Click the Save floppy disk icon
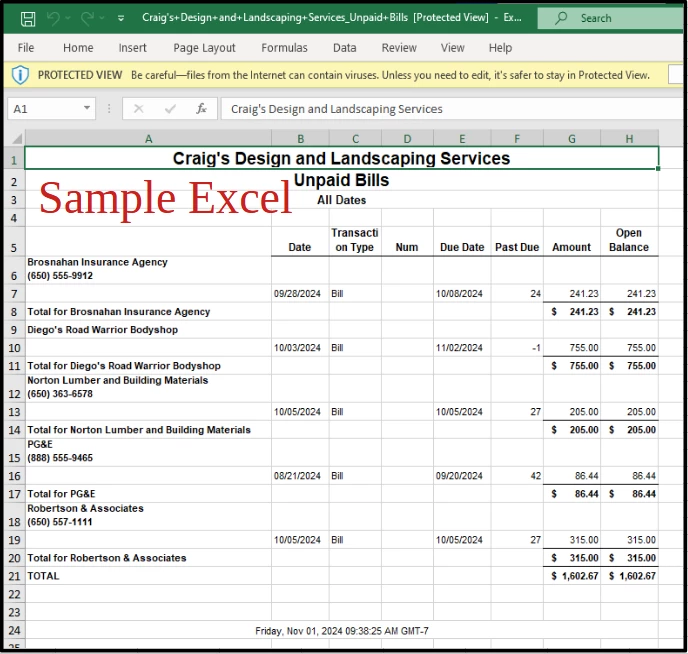The height and width of the screenshot is (654, 688). tap(28, 19)
